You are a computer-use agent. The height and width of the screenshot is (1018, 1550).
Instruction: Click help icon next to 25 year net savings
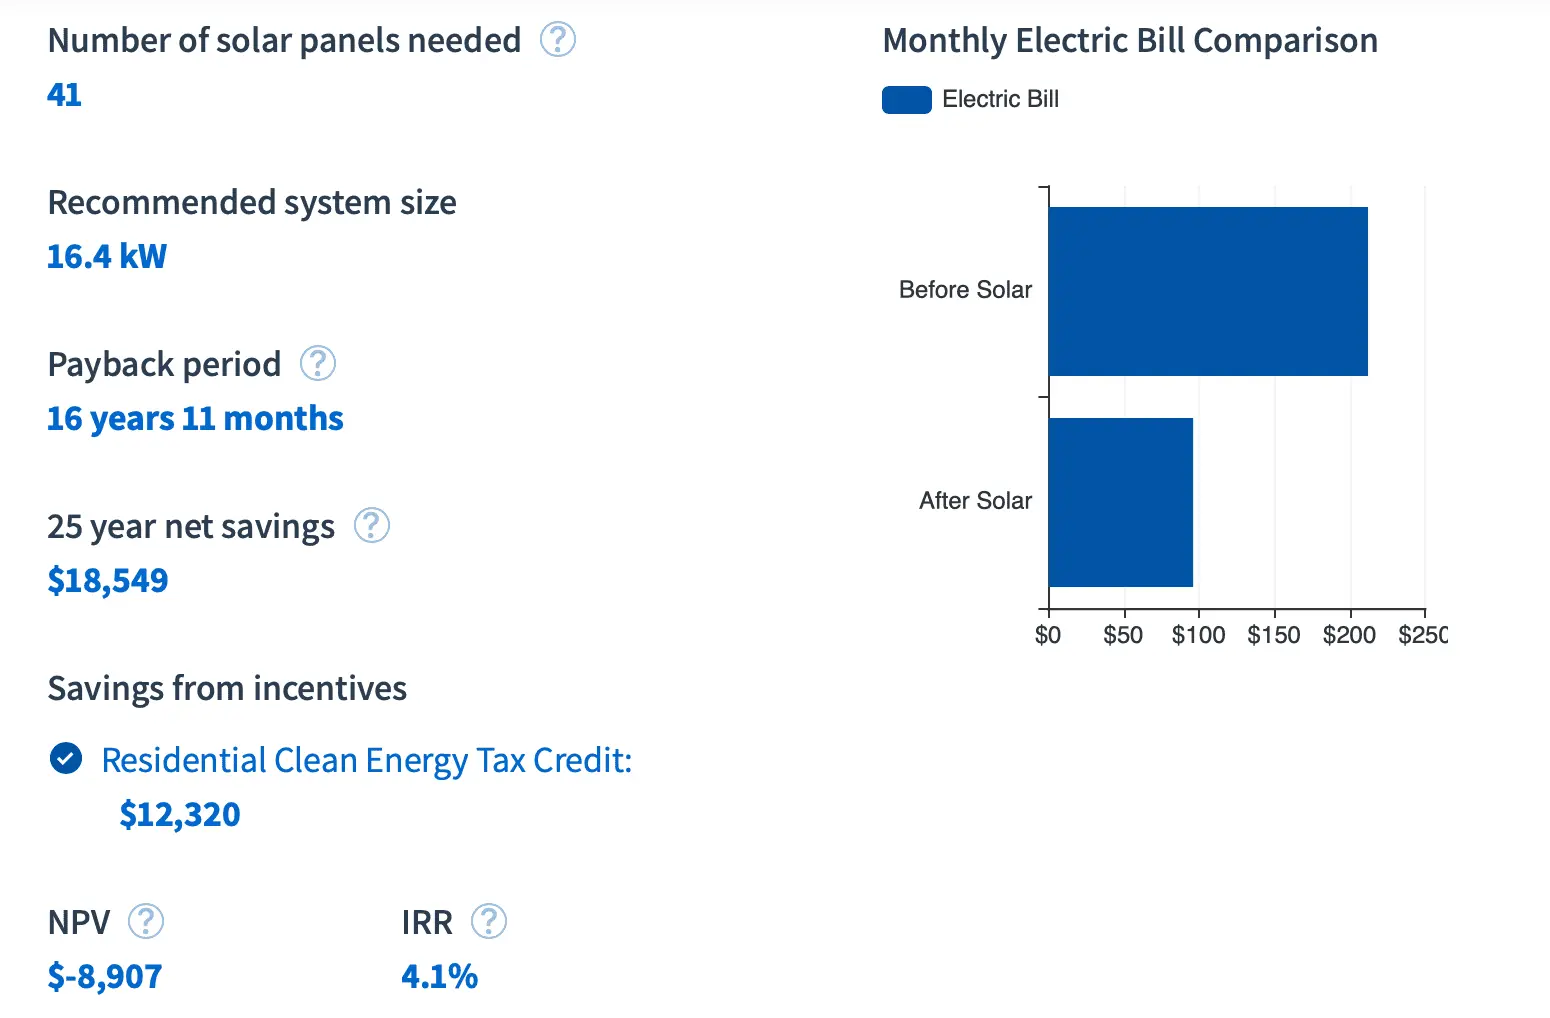click(x=372, y=525)
